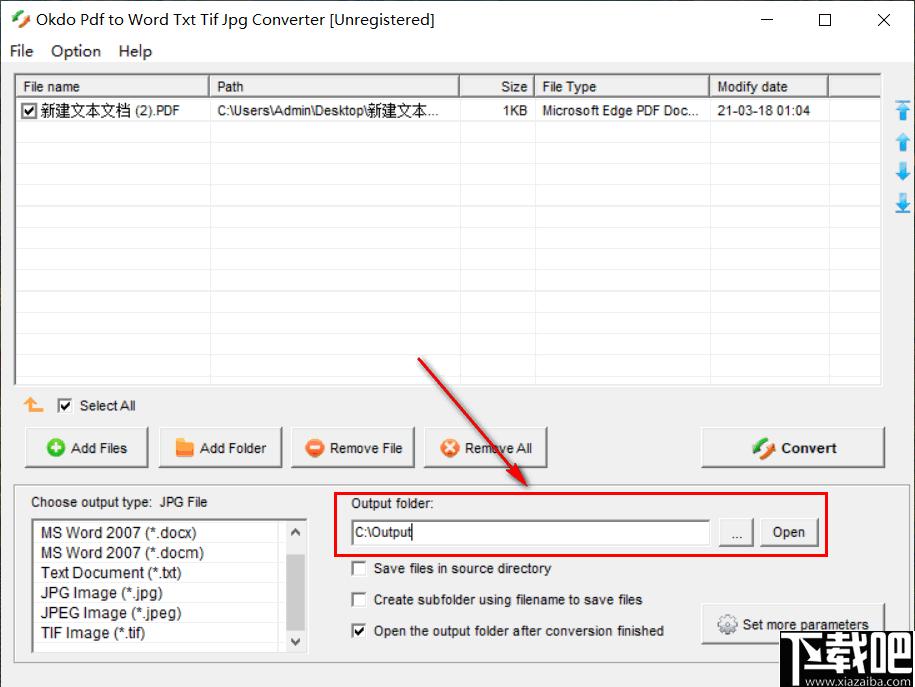
Task: Click the Okdo app icon in title bar
Action: pyautogui.click(x=21, y=19)
